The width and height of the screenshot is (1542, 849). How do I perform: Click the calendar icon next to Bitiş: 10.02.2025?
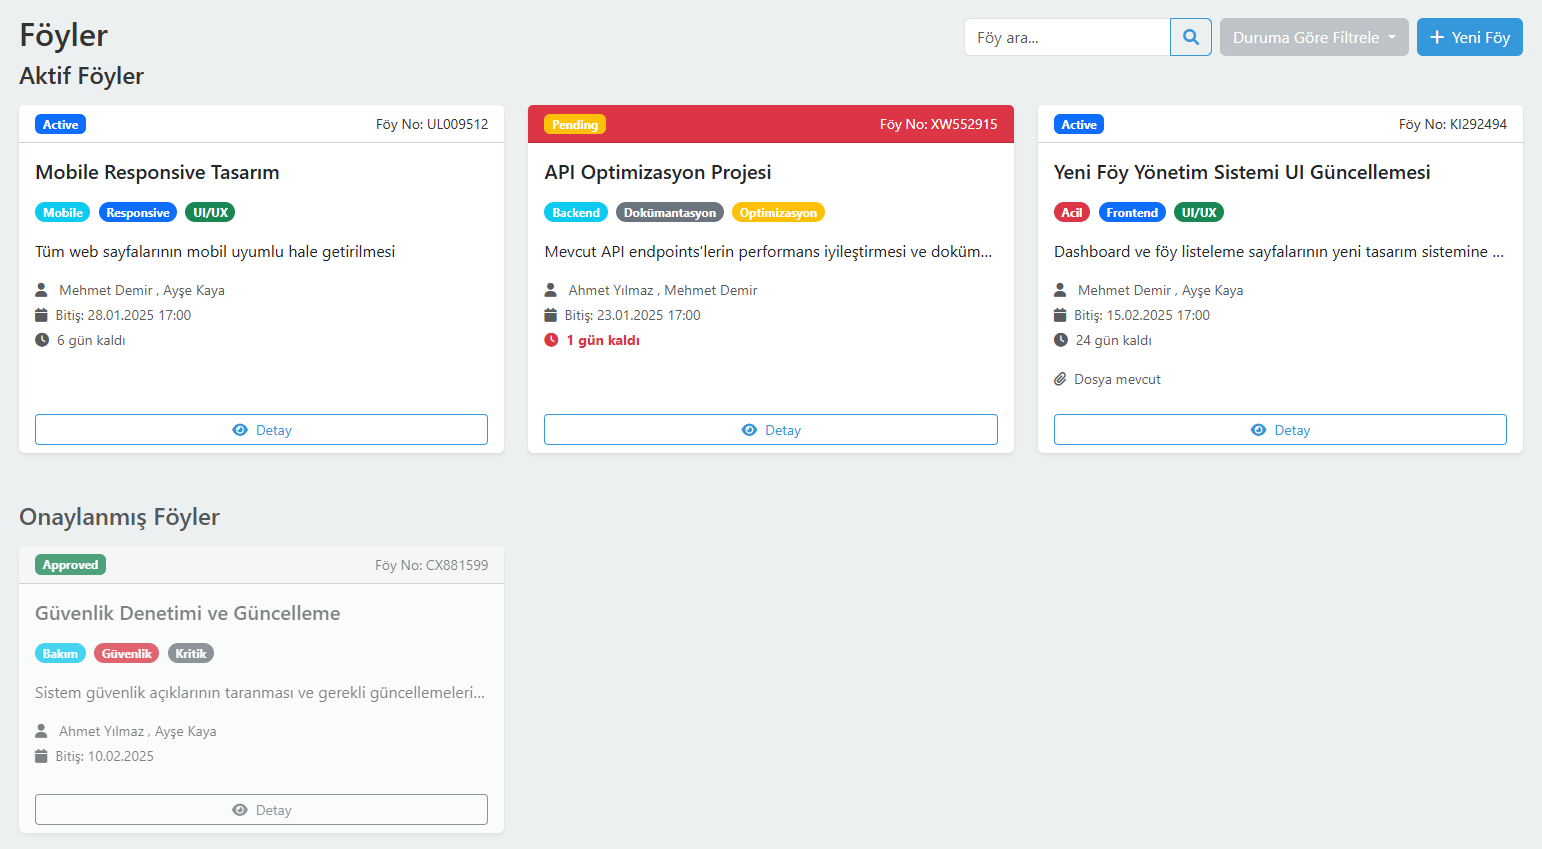[41, 756]
